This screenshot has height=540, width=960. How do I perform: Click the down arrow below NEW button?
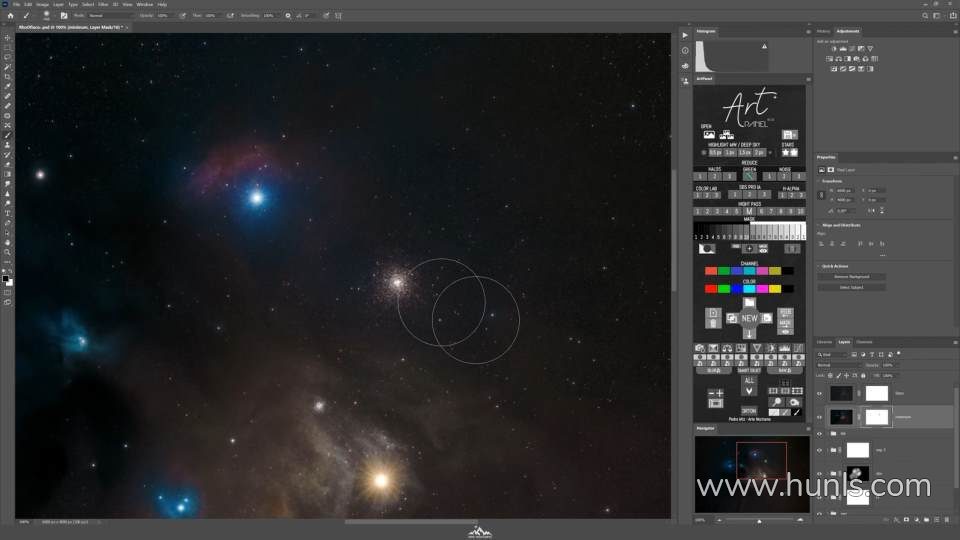point(749,334)
